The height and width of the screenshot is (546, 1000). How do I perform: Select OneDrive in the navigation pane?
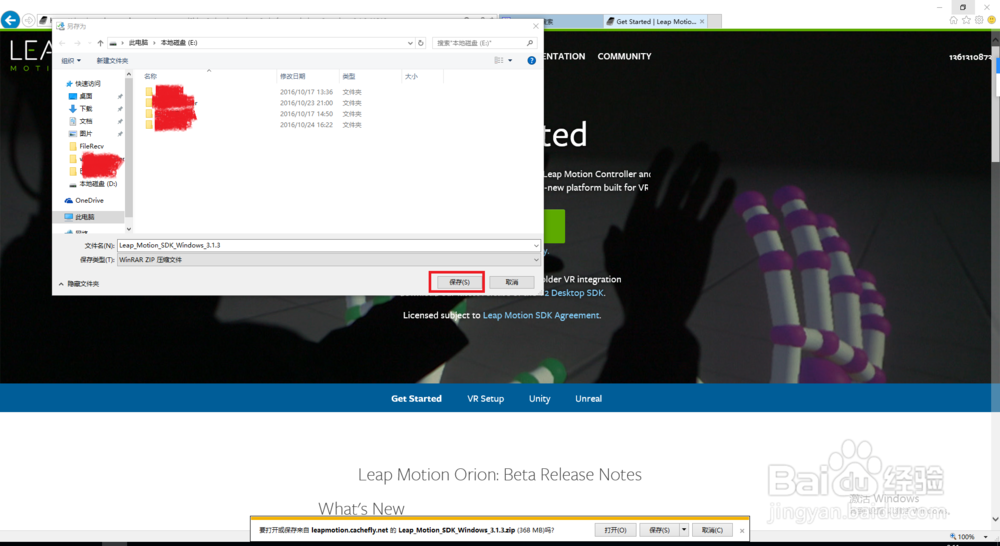(89, 200)
